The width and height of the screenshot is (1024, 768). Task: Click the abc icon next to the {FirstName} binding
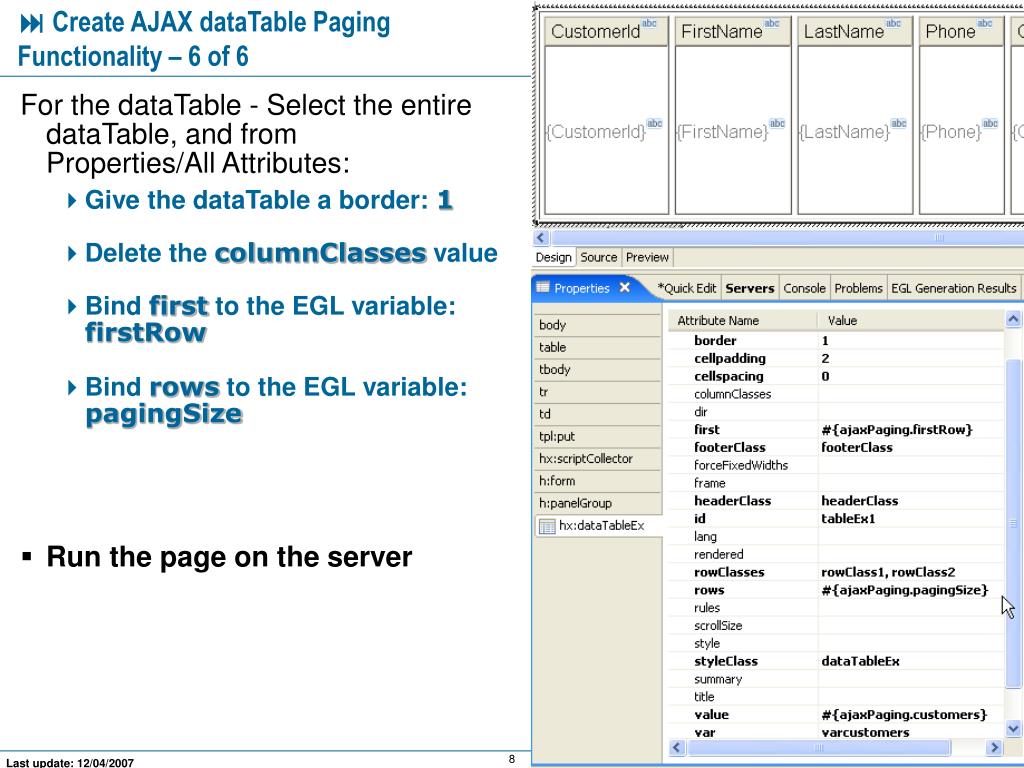[779, 124]
